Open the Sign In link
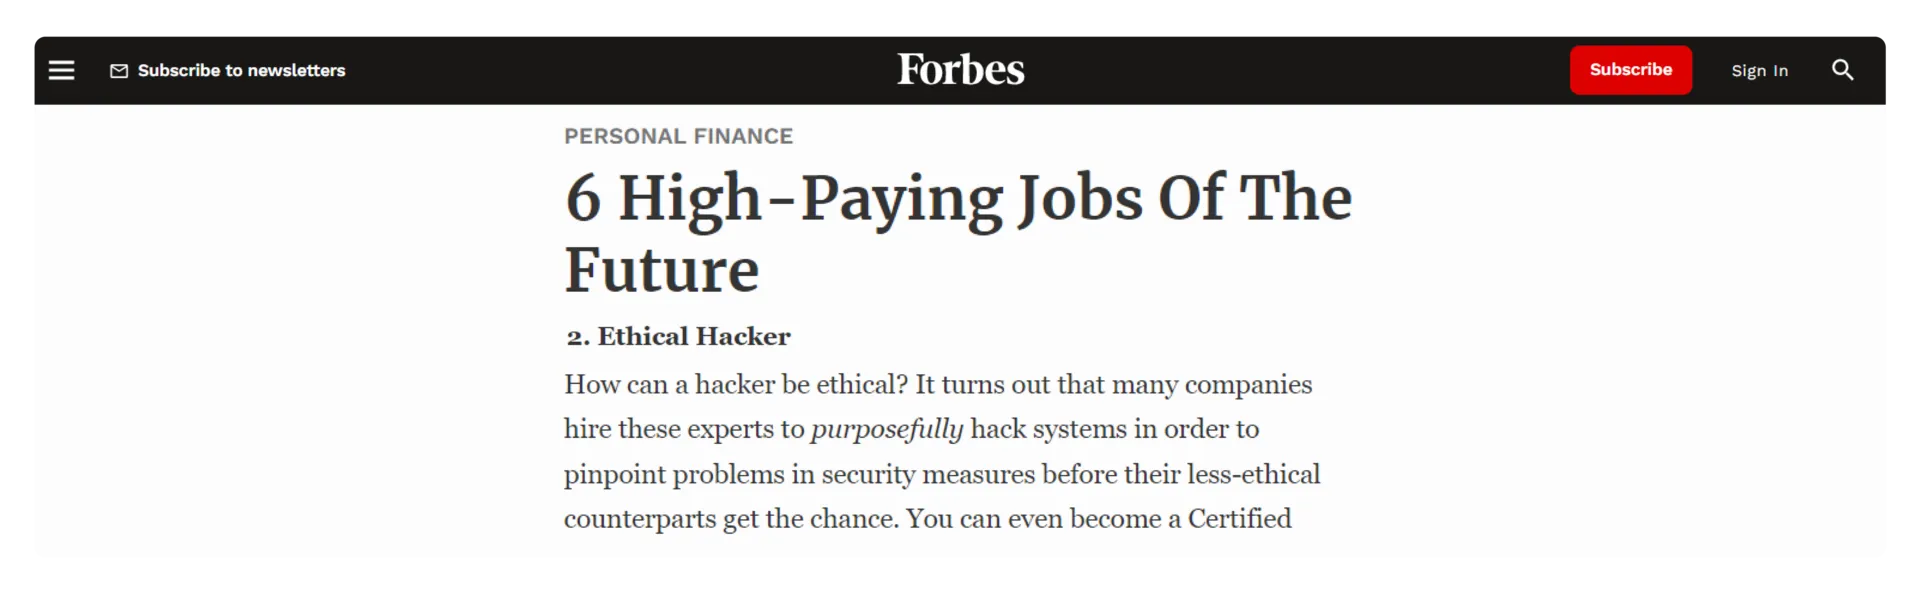Image resolution: width=1920 pixels, height=593 pixels. coord(1759,71)
